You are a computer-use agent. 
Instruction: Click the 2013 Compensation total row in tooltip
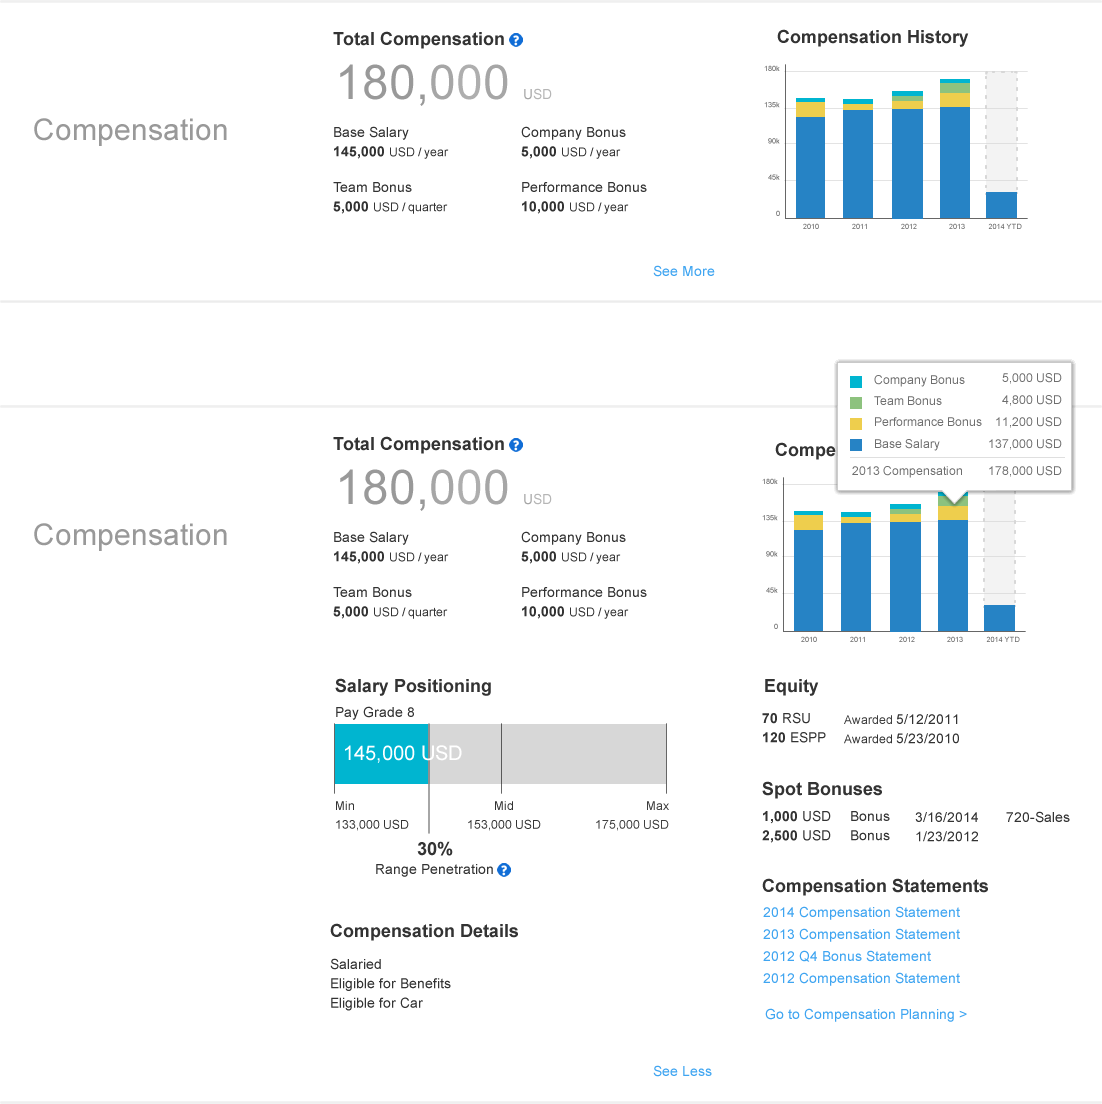[955, 471]
